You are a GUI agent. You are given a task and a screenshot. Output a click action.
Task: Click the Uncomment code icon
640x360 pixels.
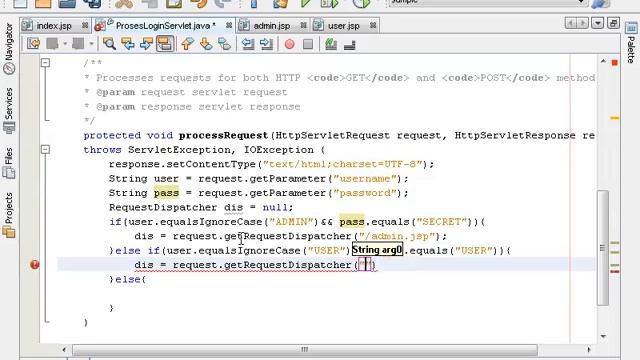349,45
